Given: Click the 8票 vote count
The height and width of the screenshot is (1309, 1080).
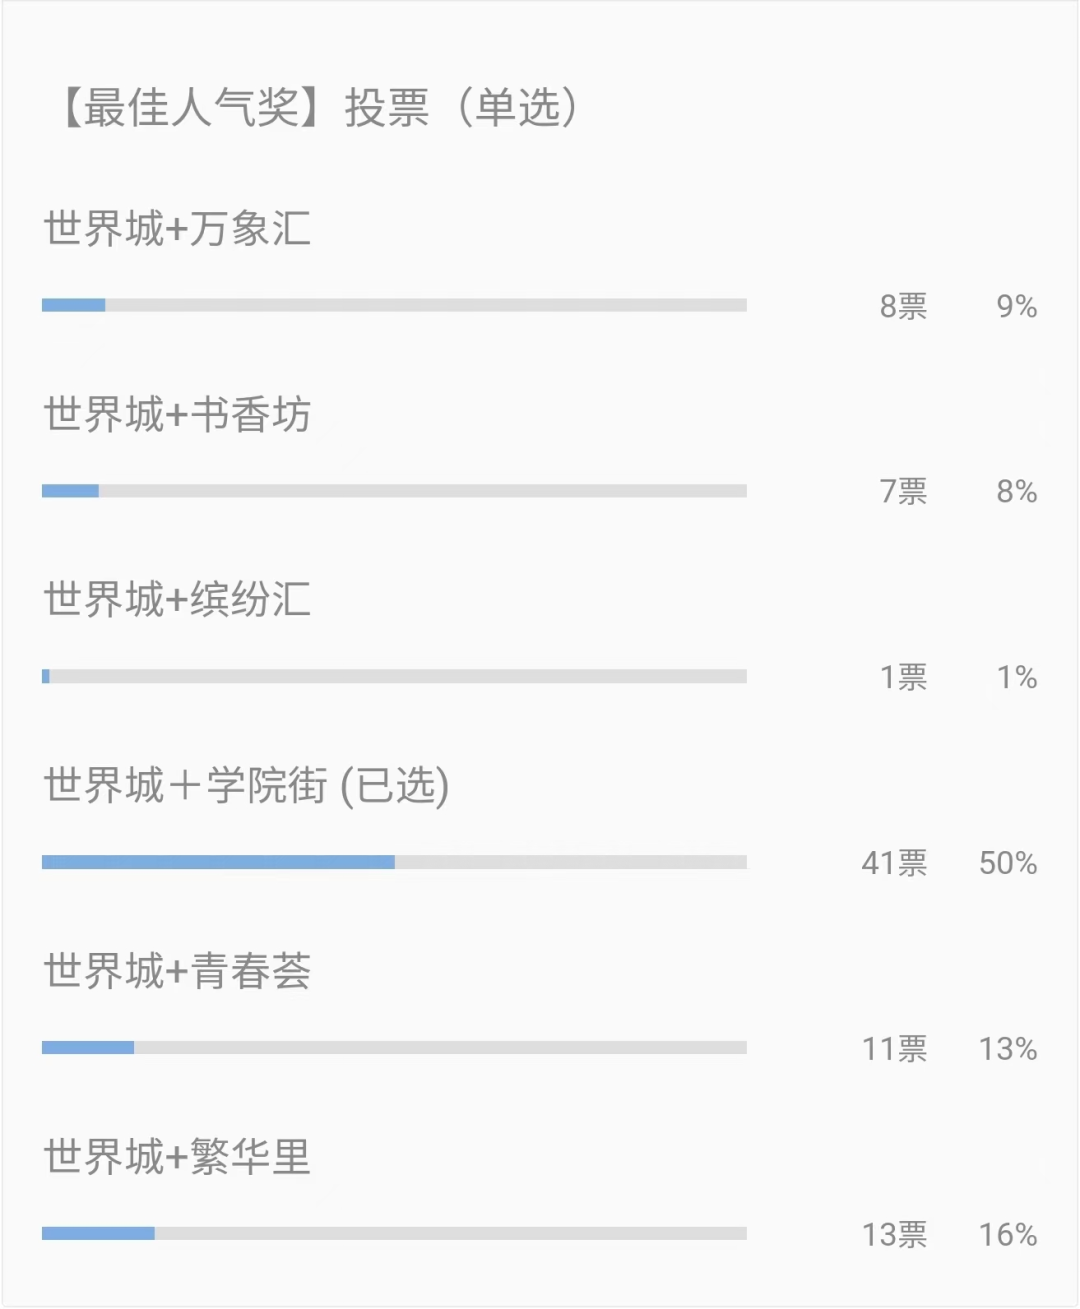Looking at the screenshot, I should 904,306.
